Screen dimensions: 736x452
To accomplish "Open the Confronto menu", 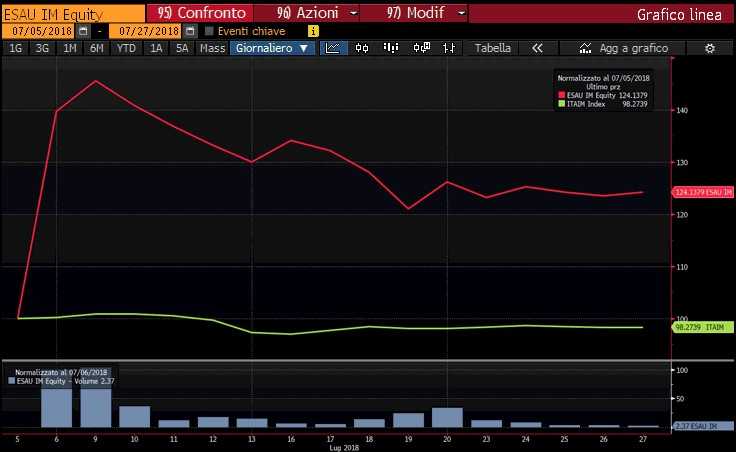I will (x=200, y=13).
